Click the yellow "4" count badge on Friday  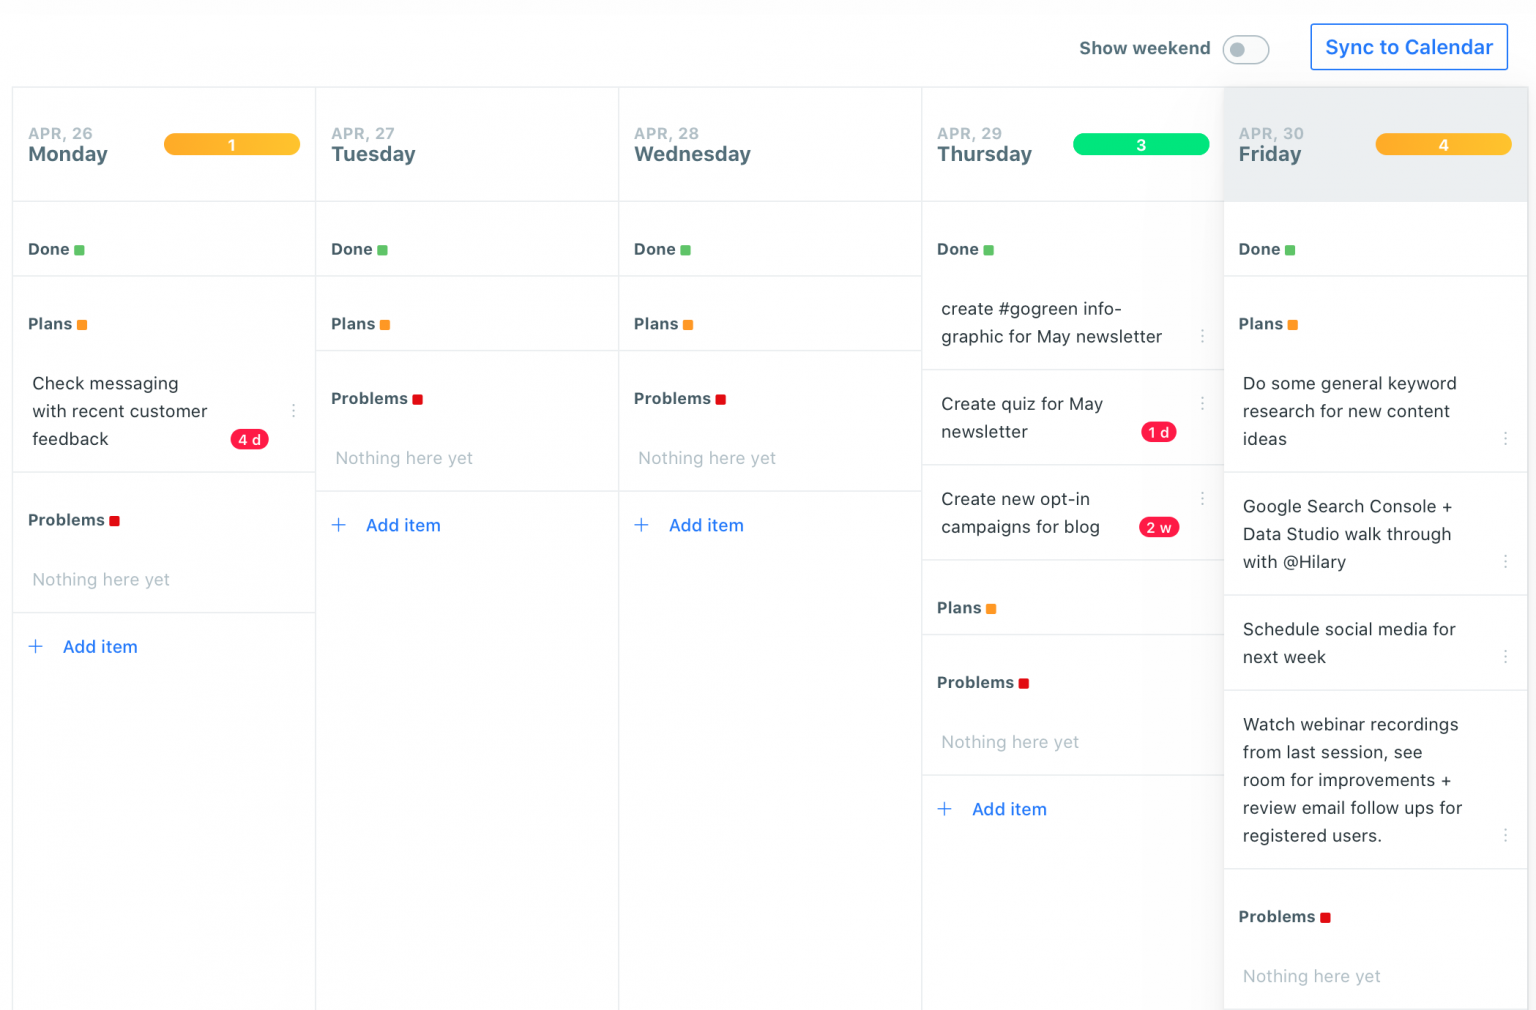(1443, 144)
